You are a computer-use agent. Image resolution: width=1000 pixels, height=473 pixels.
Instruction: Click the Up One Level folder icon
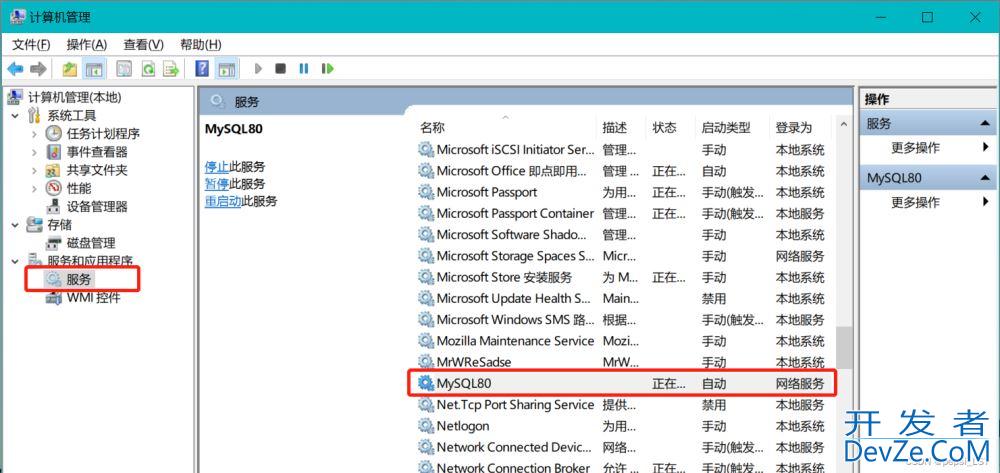click(70, 68)
